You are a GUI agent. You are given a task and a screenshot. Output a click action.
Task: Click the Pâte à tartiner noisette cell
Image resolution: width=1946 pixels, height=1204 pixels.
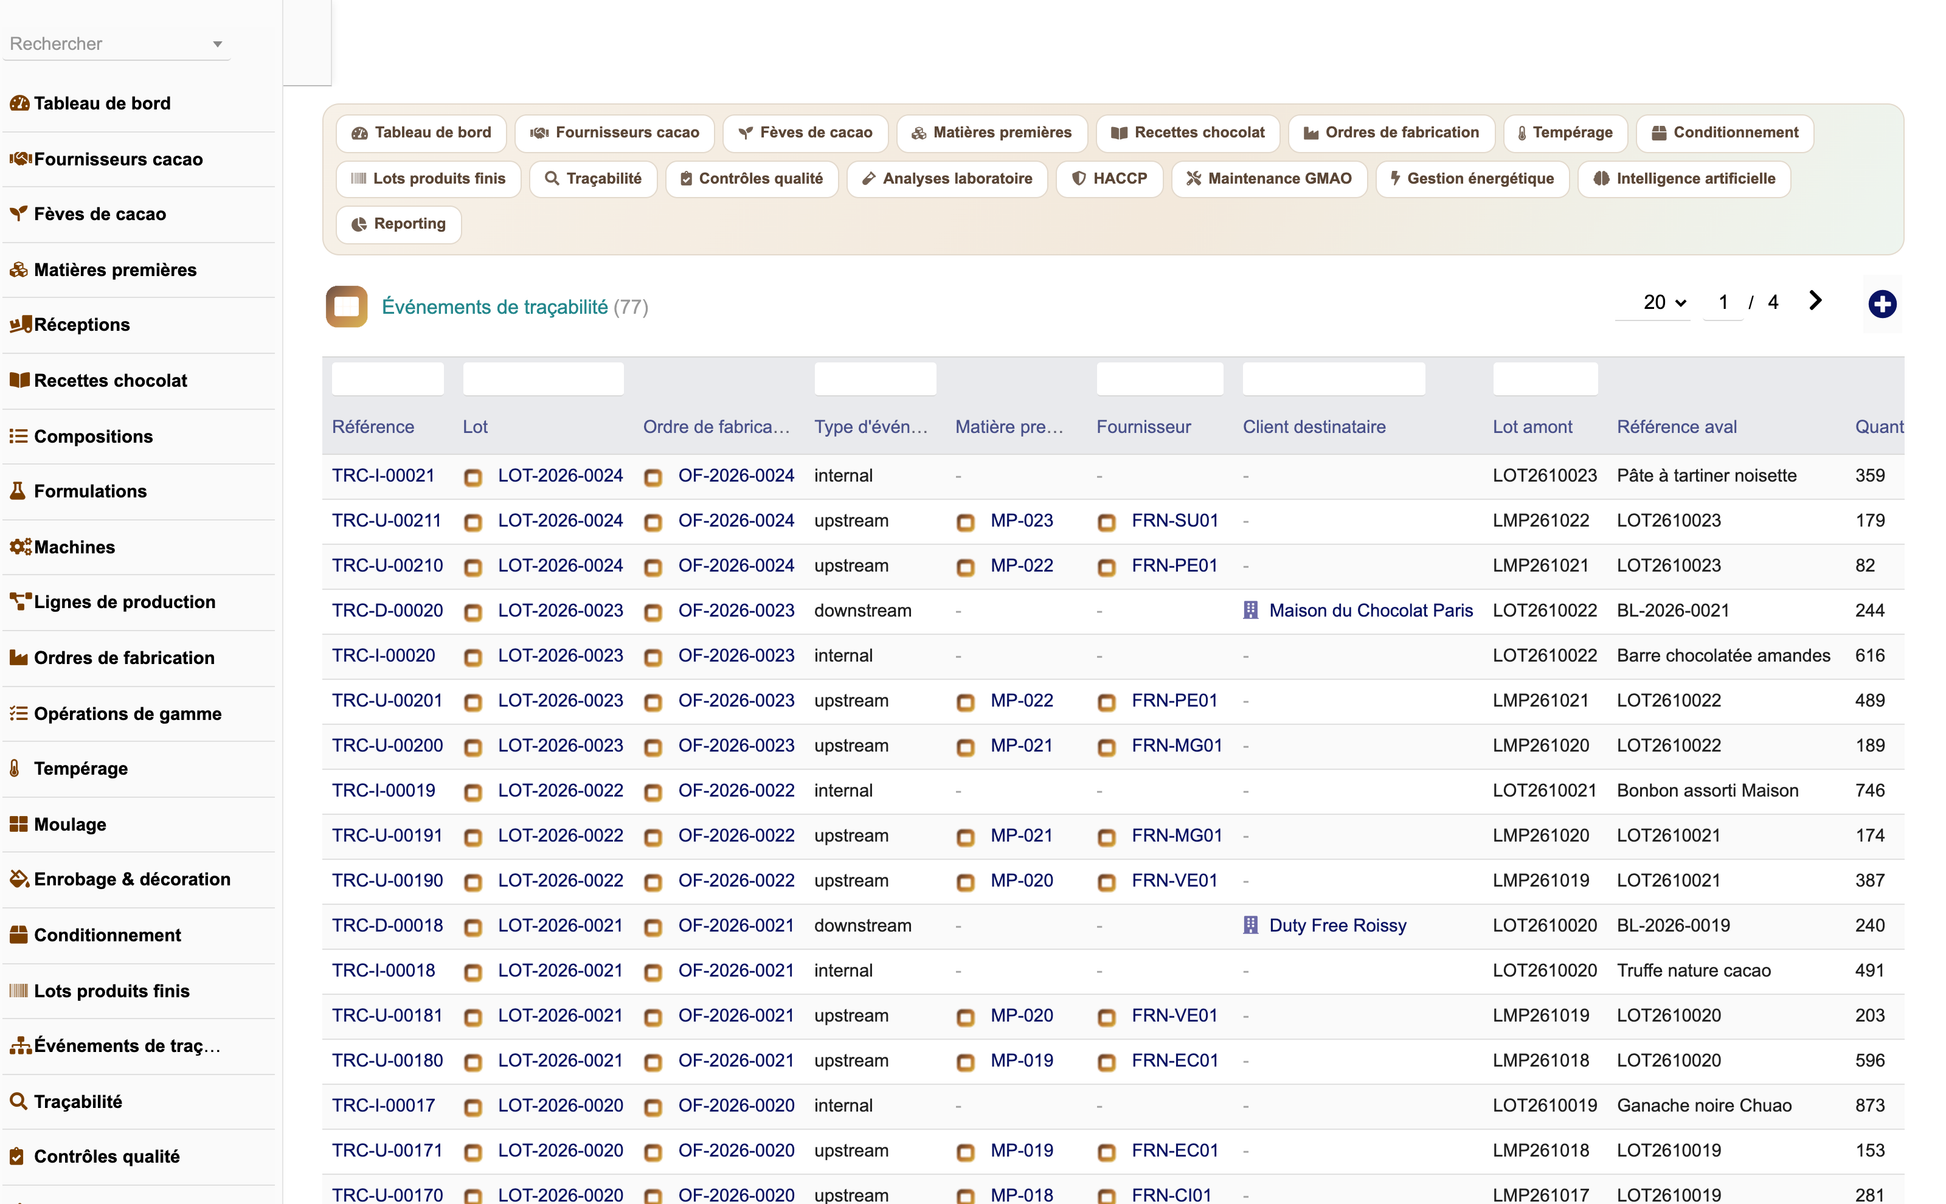1706,476
